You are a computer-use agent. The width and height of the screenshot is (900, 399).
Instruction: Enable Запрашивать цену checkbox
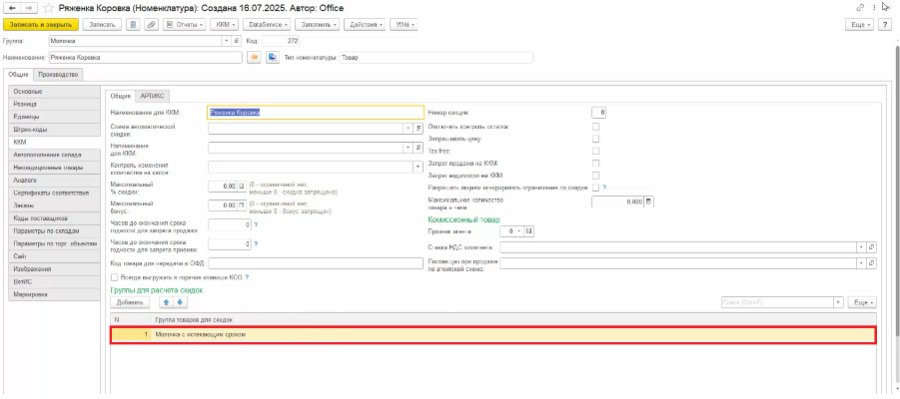coord(596,138)
